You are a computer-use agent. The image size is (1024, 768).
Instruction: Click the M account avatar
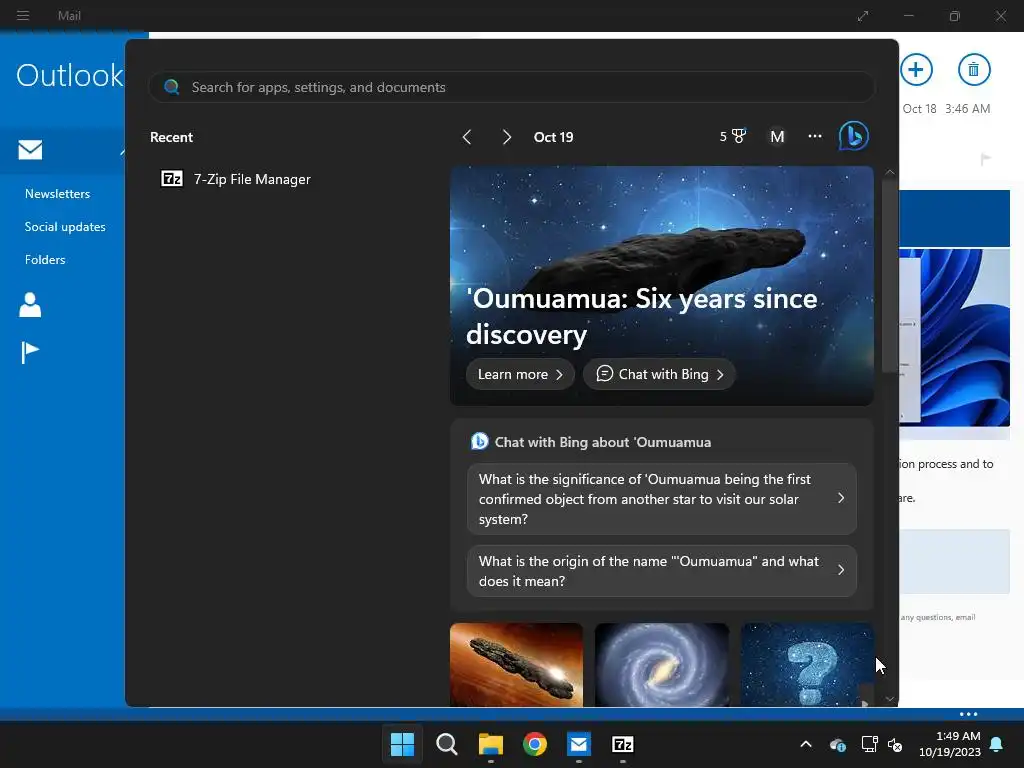click(x=776, y=136)
